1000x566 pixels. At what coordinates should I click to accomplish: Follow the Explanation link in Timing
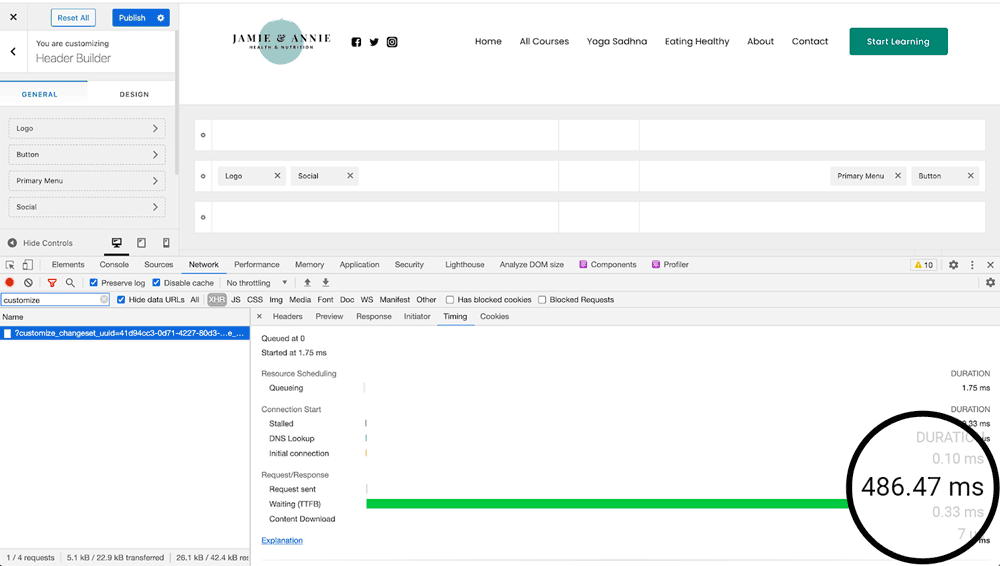pyautogui.click(x=282, y=541)
